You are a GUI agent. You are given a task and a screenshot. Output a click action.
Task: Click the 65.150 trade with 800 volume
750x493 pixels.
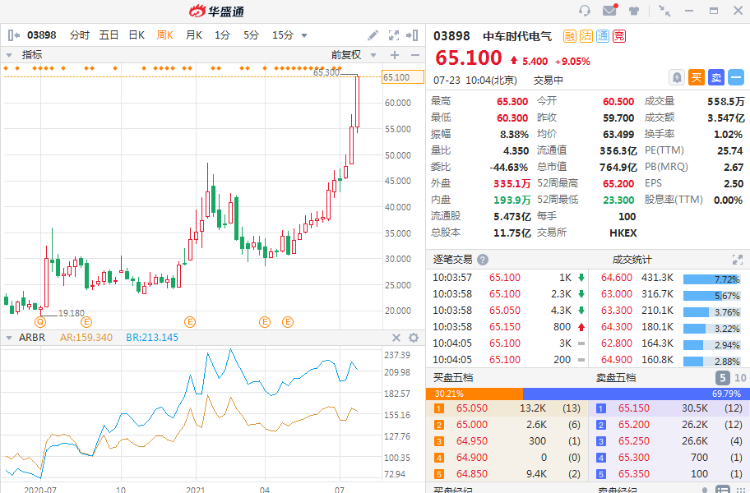coord(508,327)
